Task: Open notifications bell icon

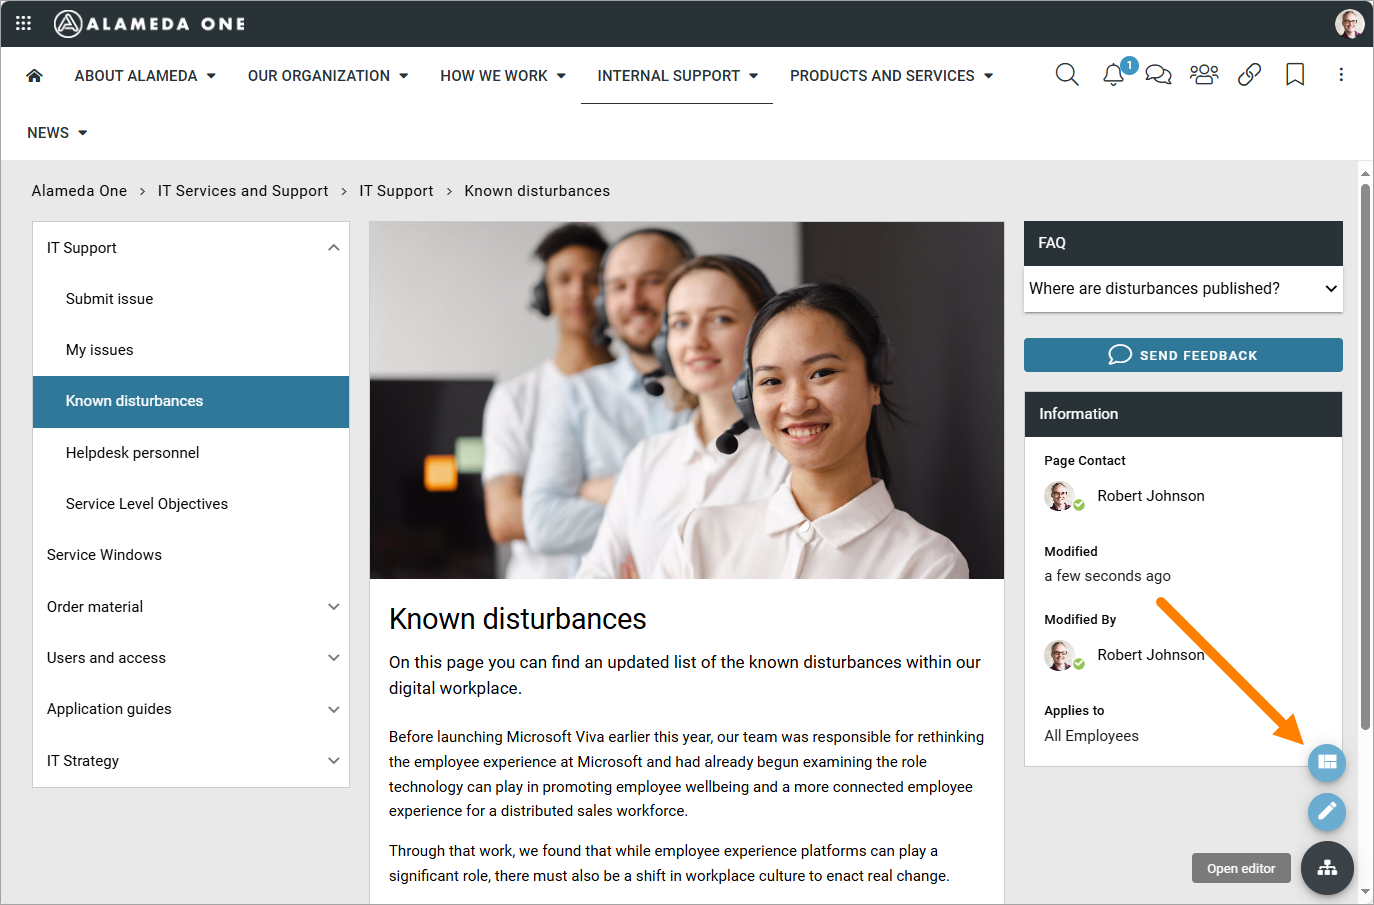Action: click(1113, 75)
